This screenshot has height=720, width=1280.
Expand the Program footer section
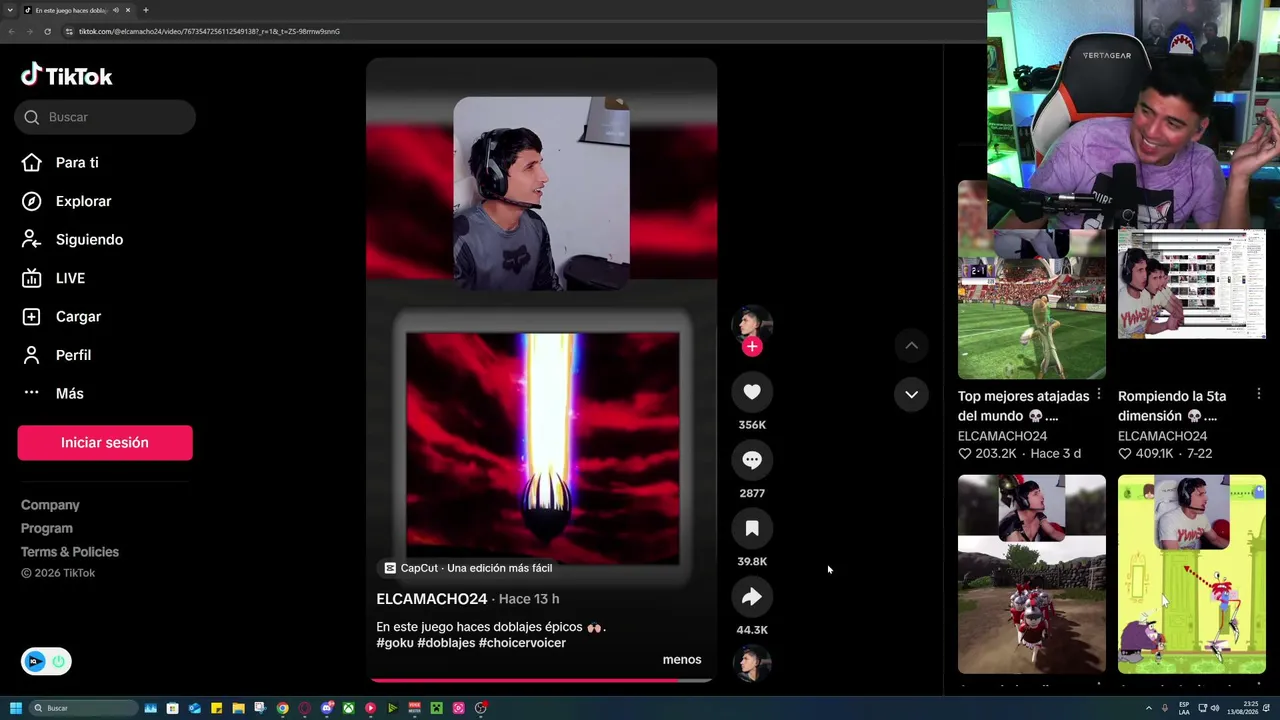coord(47,528)
